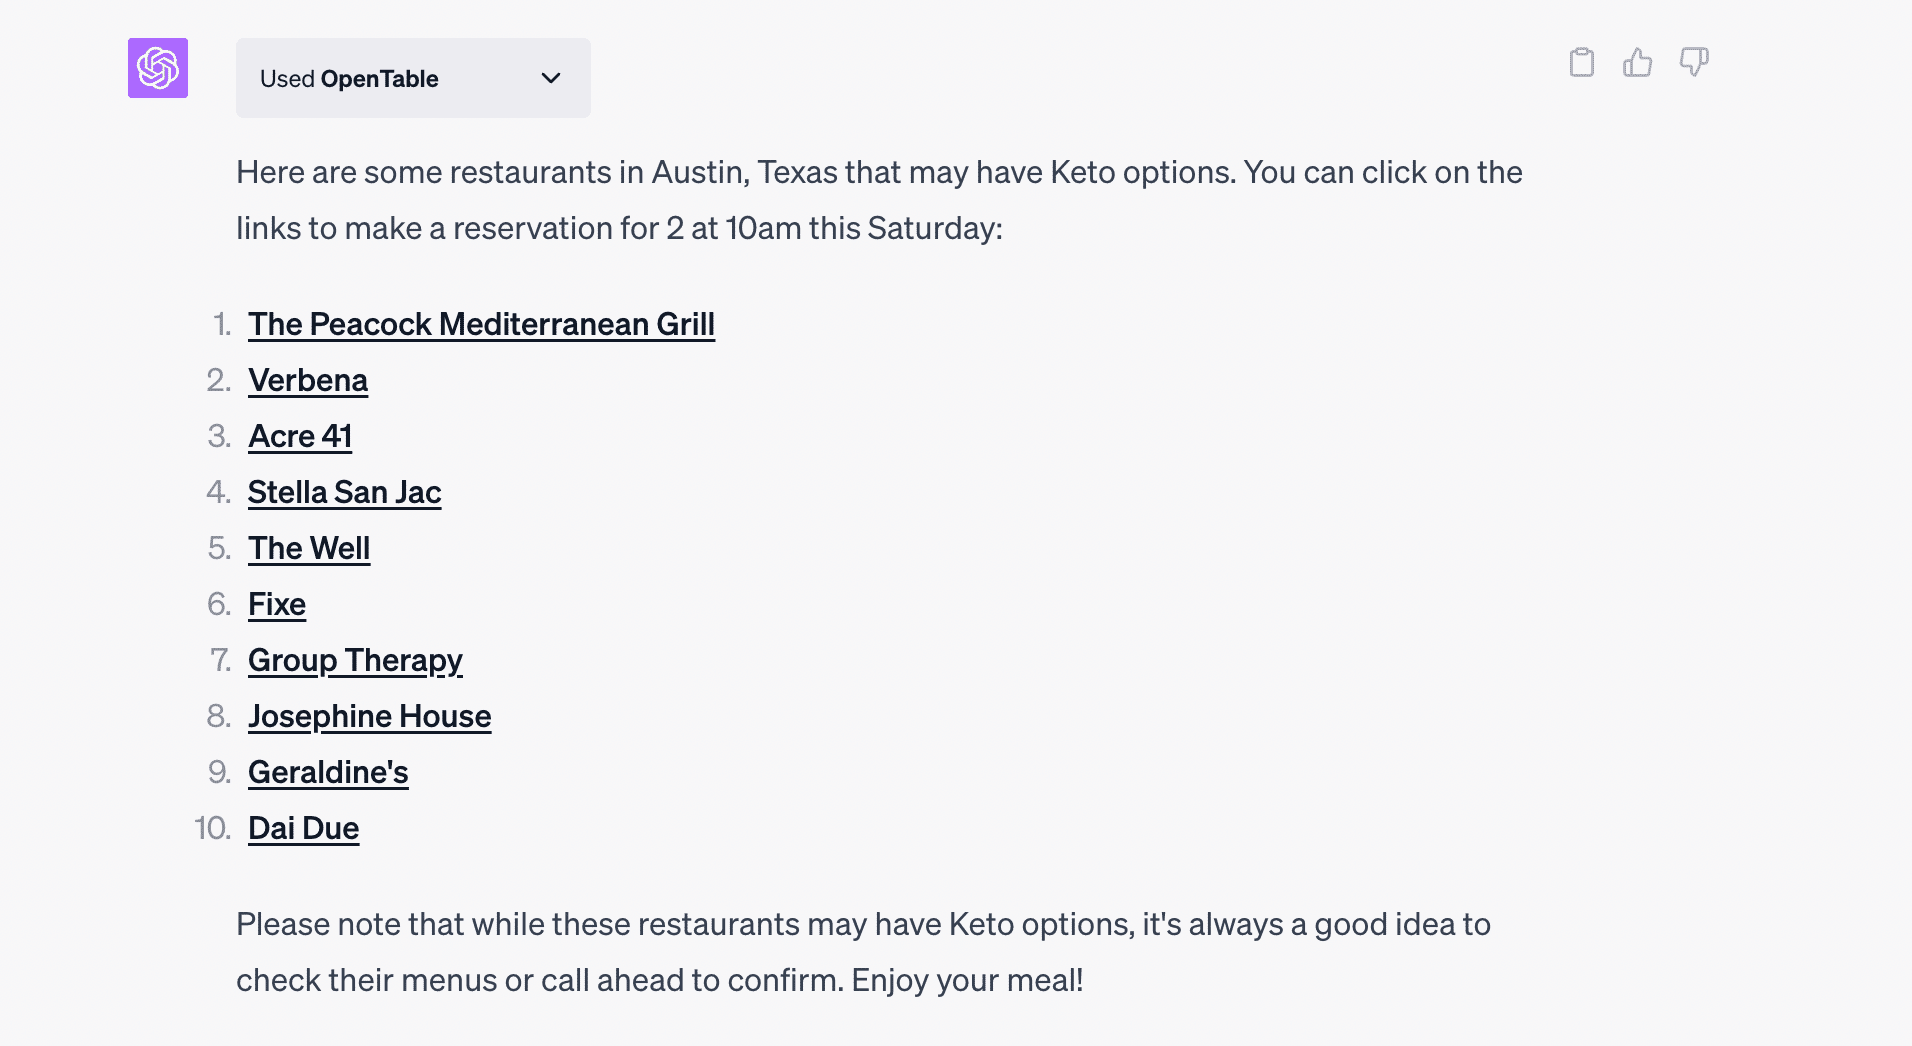Click the ChatGPT avatar logo
This screenshot has height=1046, width=1912.
(158, 68)
